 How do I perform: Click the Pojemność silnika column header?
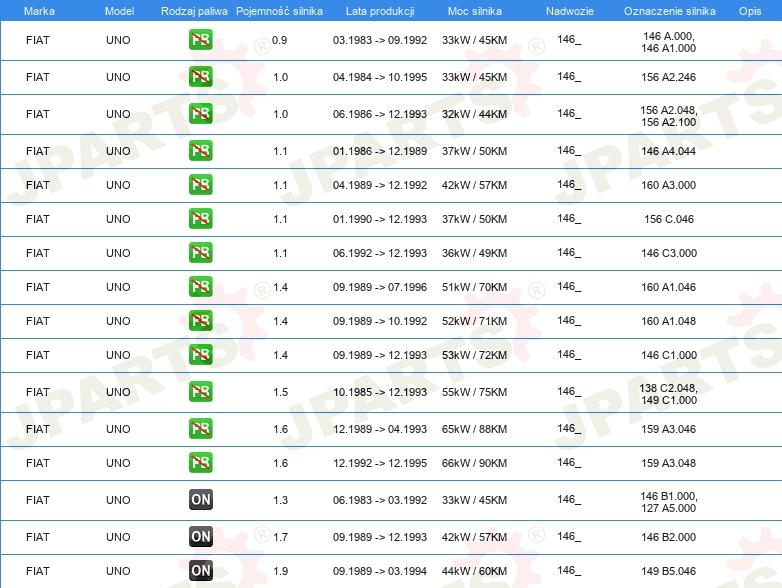pos(279,11)
